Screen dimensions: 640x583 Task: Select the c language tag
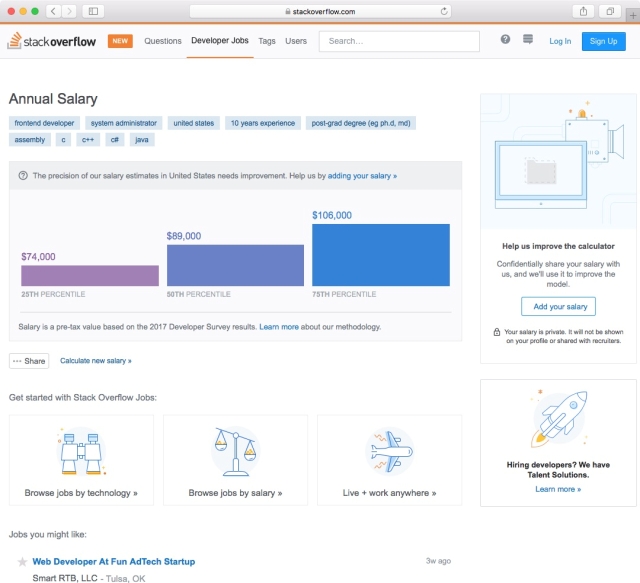[x=63, y=140]
